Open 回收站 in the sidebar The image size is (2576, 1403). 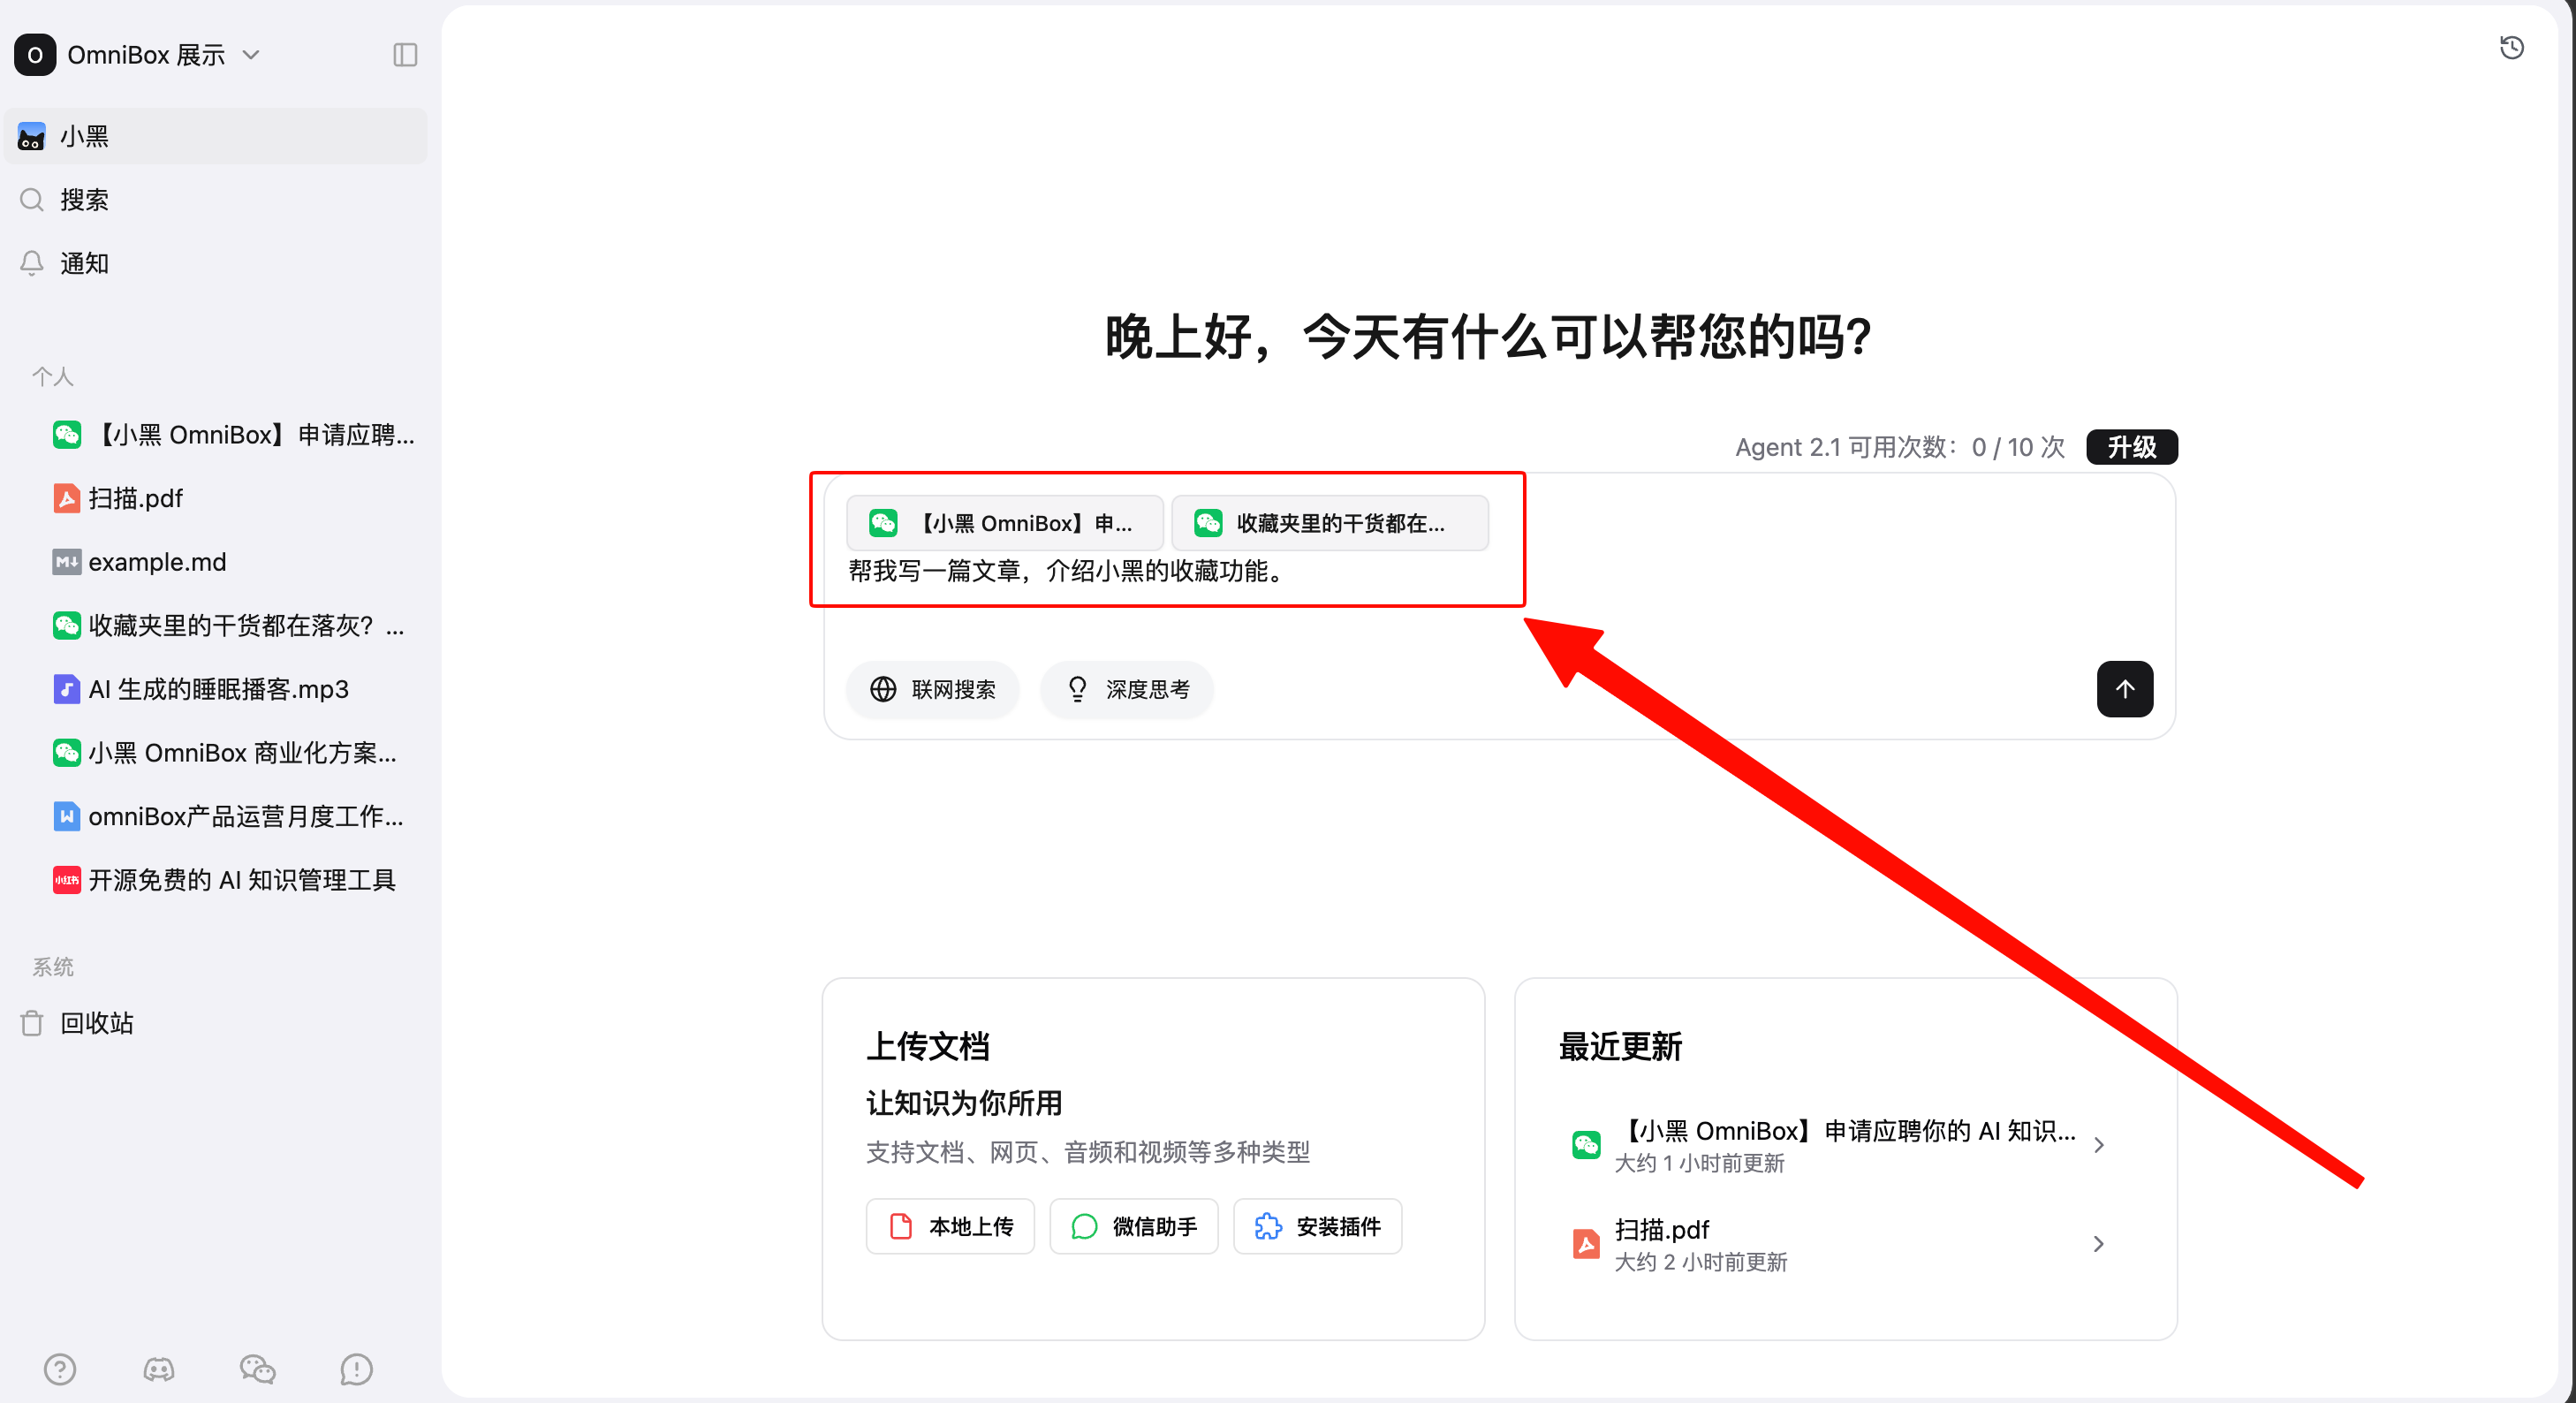point(215,1023)
